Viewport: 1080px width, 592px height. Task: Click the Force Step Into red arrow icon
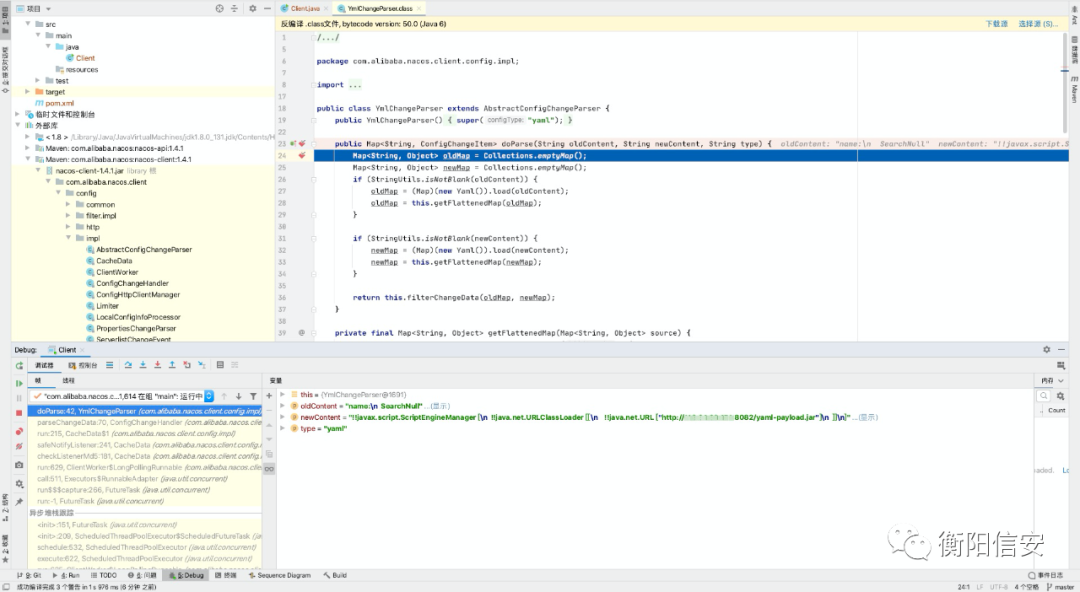click(158, 365)
